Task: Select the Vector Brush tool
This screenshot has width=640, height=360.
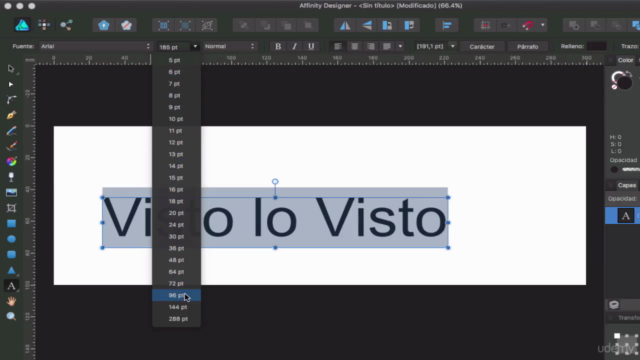Action: (11, 146)
